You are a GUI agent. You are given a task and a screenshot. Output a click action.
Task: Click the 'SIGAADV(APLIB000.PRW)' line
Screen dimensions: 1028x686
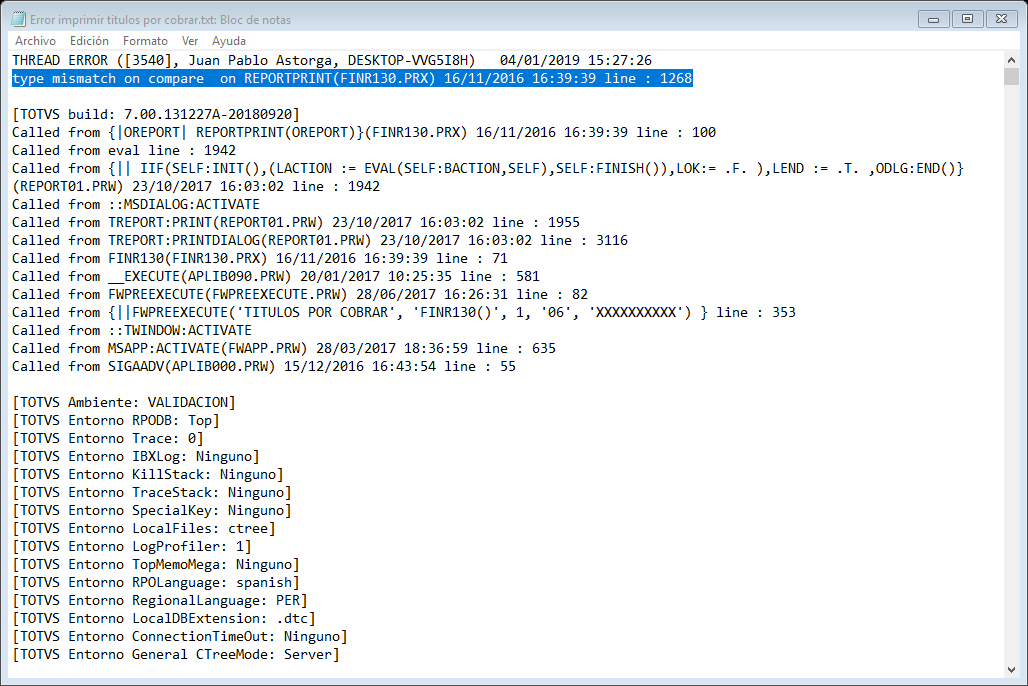coord(264,367)
